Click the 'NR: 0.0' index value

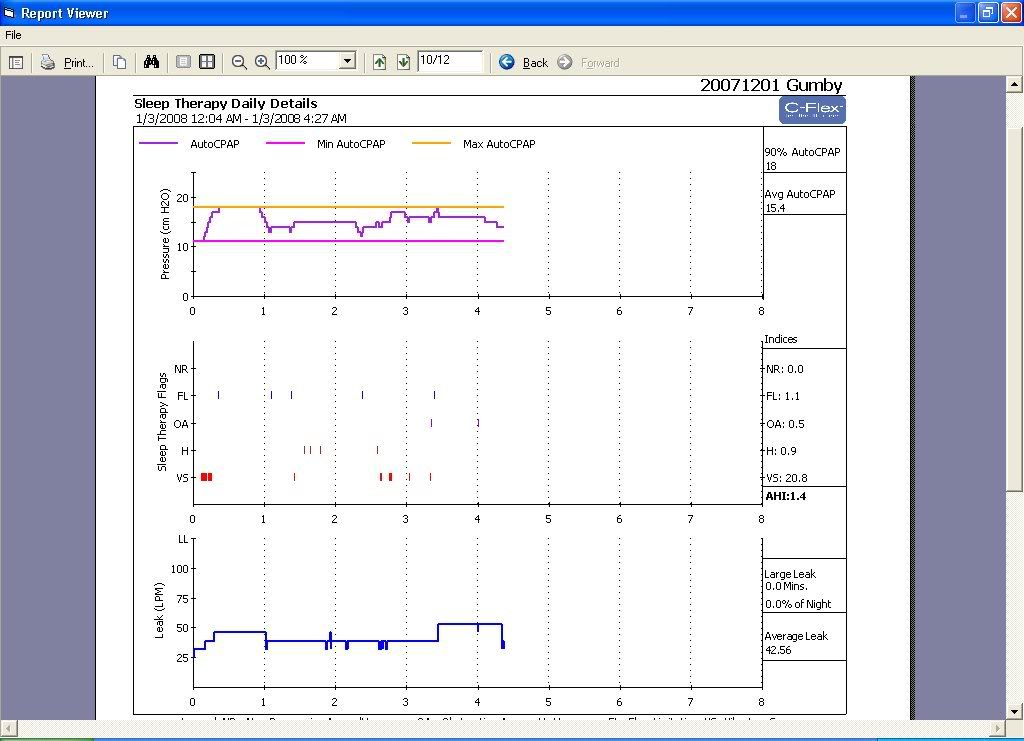pyautogui.click(x=785, y=370)
